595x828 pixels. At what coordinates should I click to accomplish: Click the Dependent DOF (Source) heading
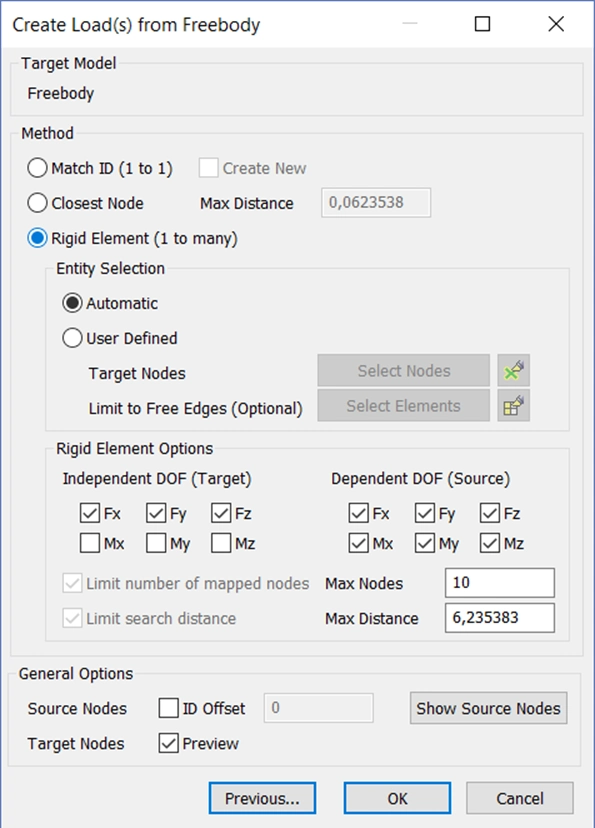[x=421, y=478]
